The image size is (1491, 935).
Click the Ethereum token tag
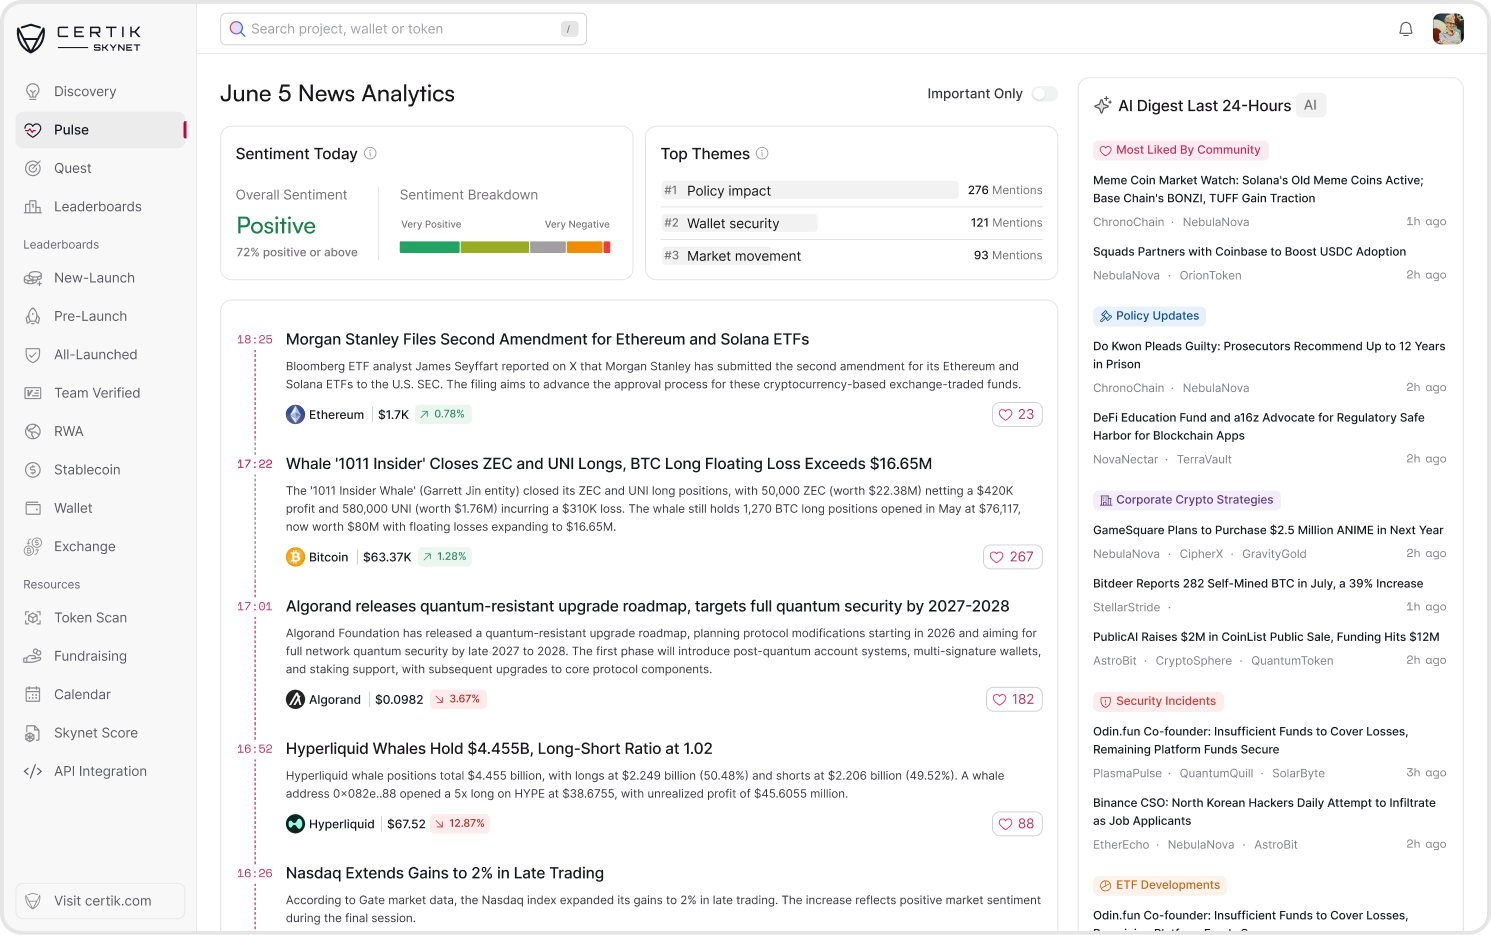(325, 414)
